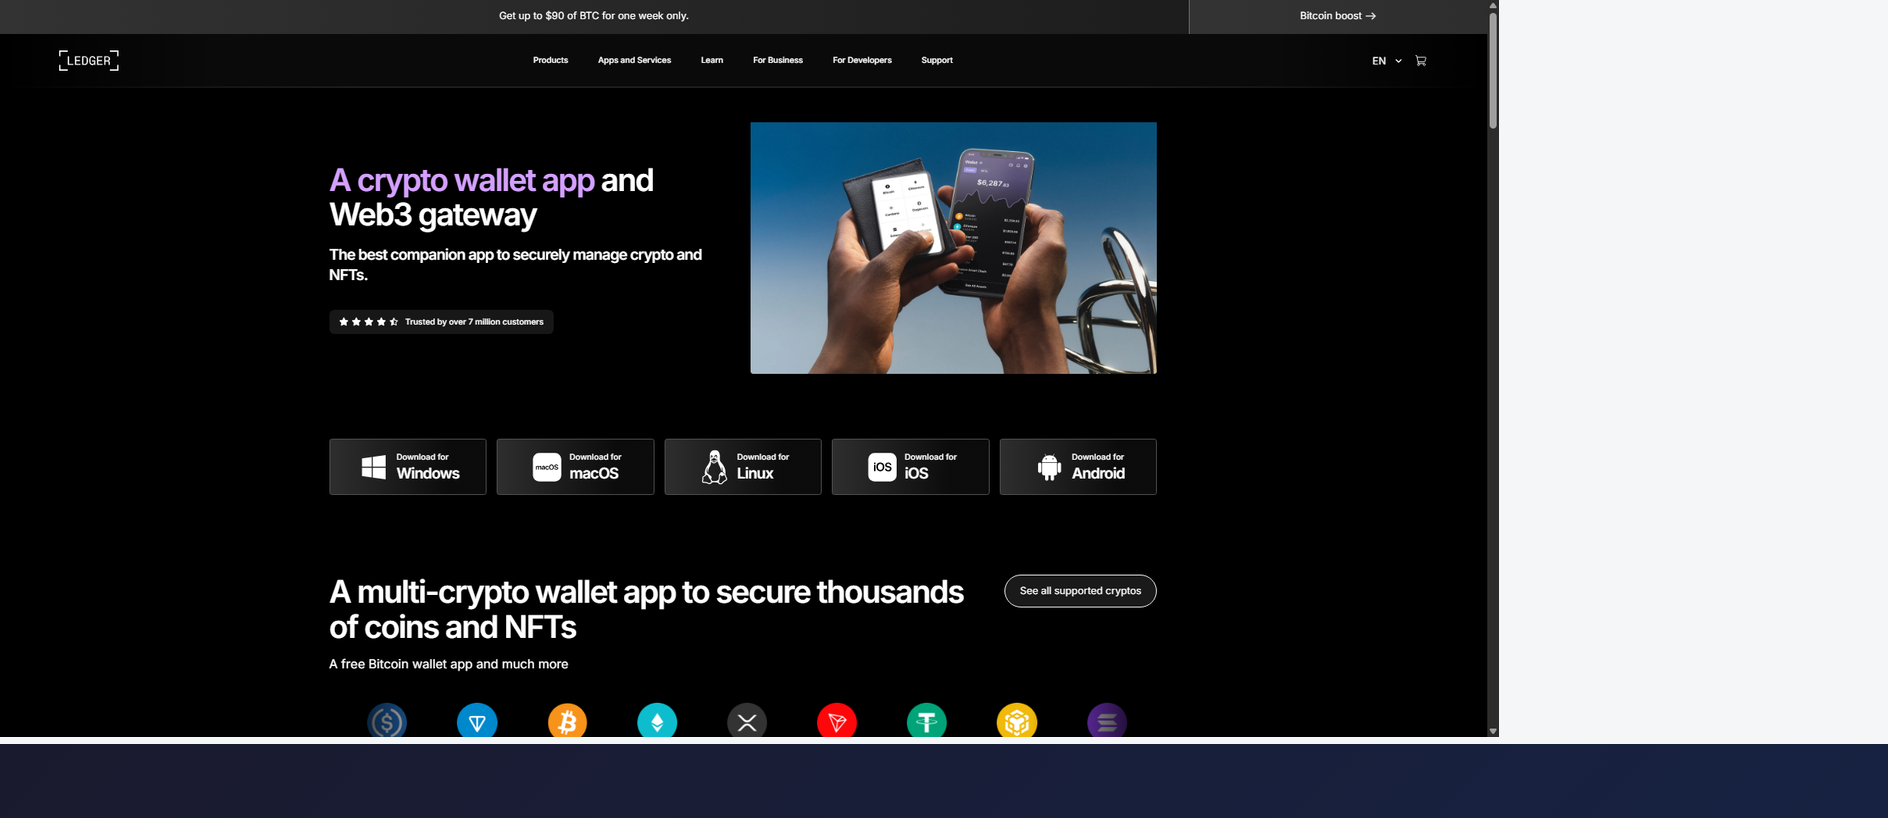The height and width of the screenshot is (818, 1888).
Task: Click the page vertical scrollbar thumb
Action: click(x=1493, y=70)
